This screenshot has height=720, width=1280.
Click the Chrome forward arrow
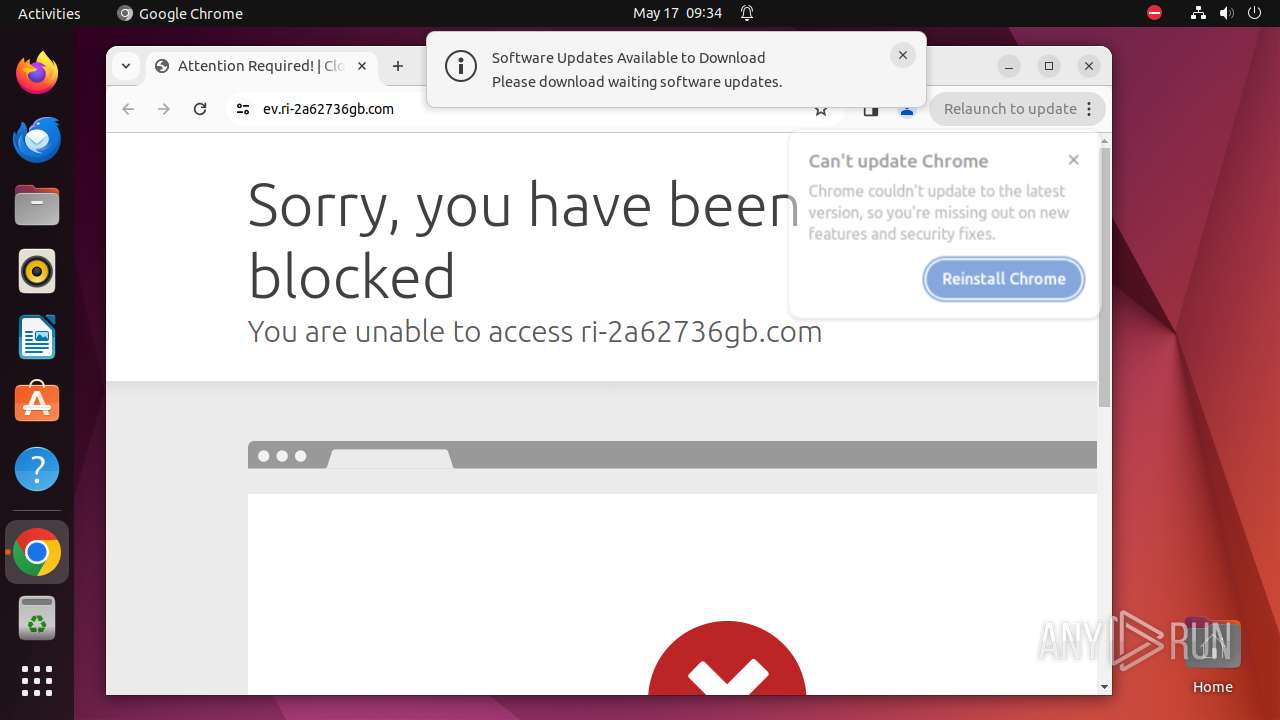164,109
